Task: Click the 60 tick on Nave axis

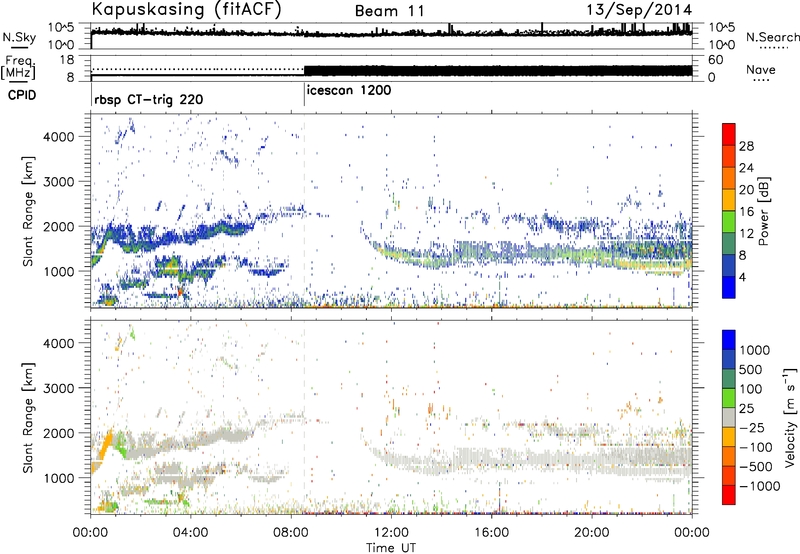Action: pyautogui.click(x=716, y=60)
